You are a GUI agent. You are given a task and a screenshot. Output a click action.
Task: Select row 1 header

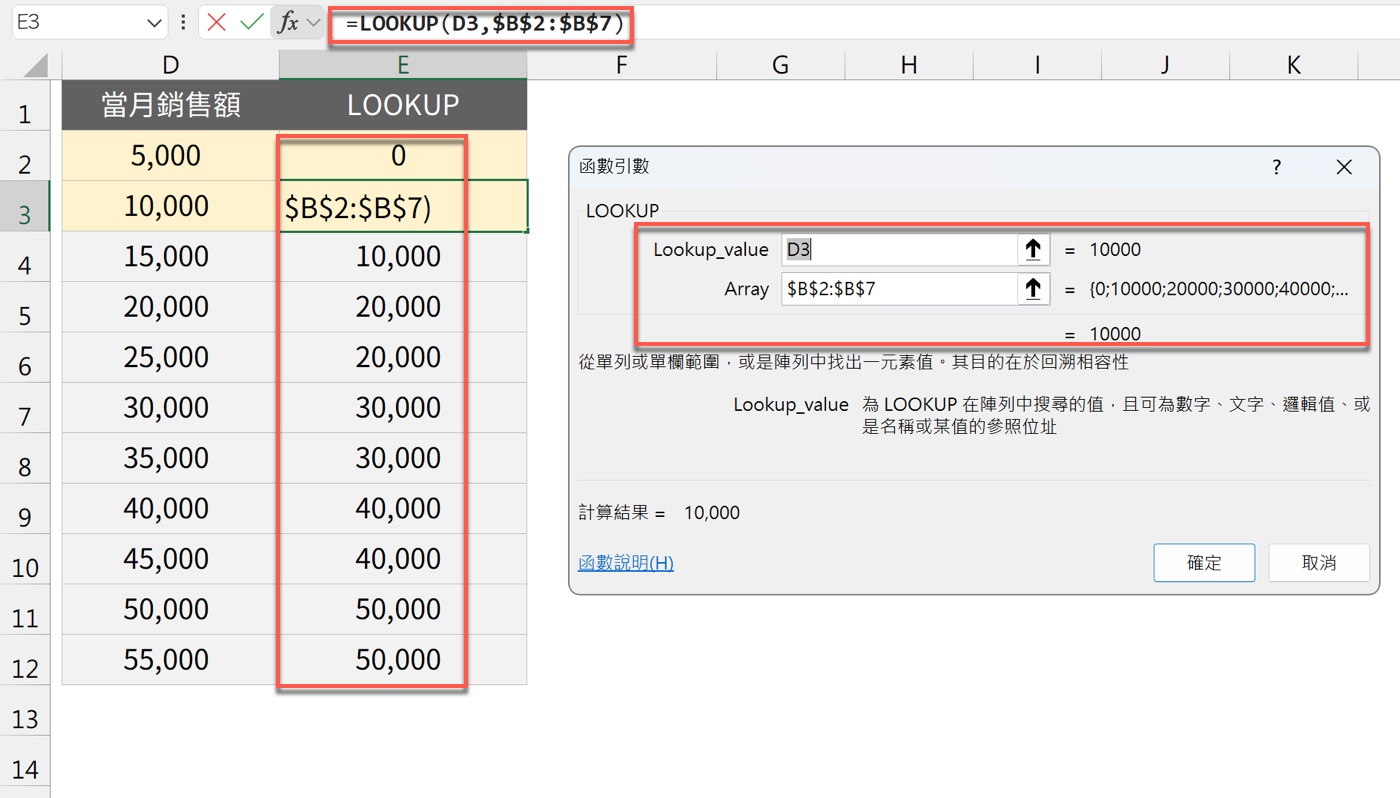pos(25,105)
